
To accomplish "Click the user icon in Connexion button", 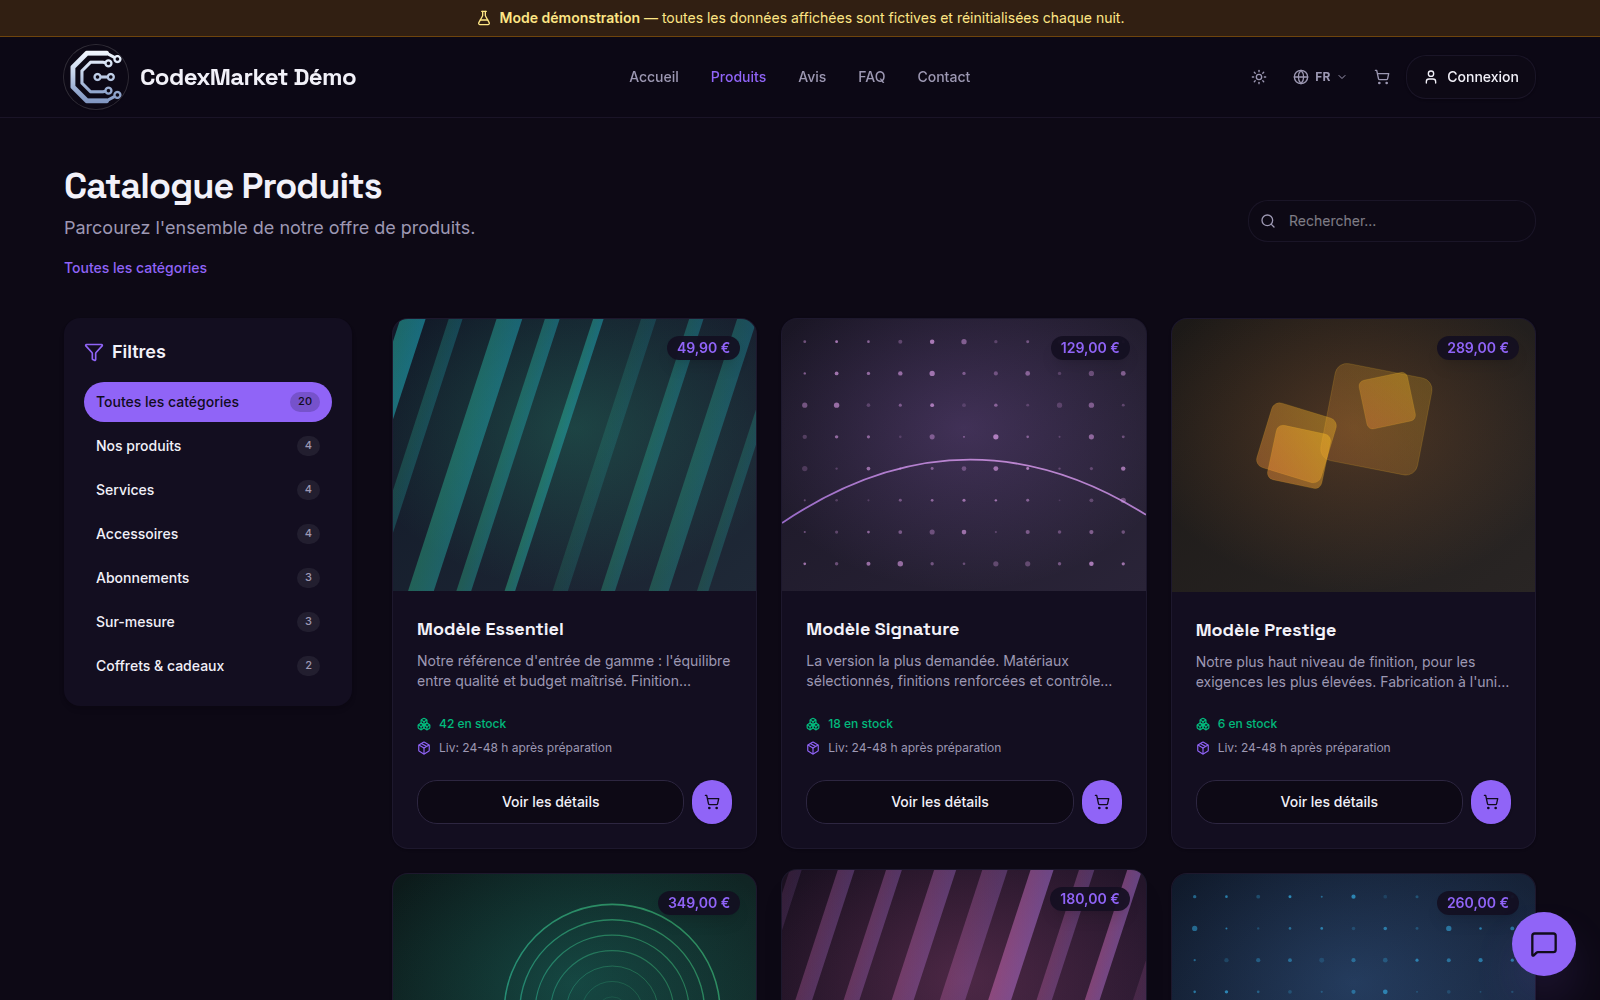I will pyautogui.click(x=1431, y=77).
